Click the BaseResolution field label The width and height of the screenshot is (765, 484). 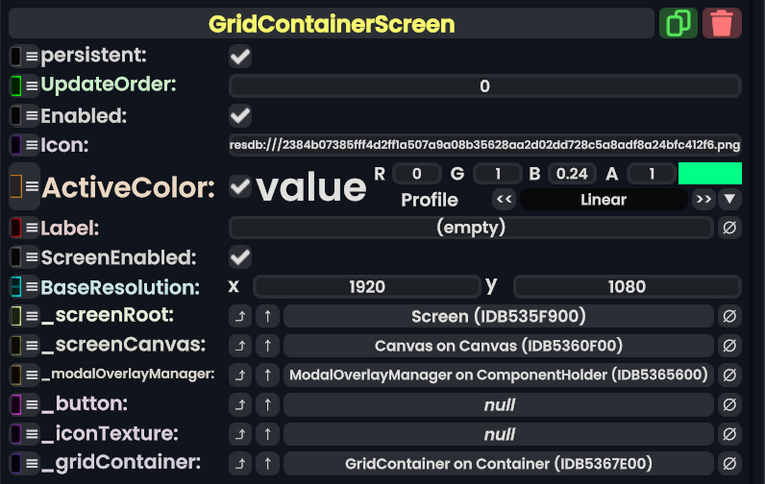[x=120, y=287]
